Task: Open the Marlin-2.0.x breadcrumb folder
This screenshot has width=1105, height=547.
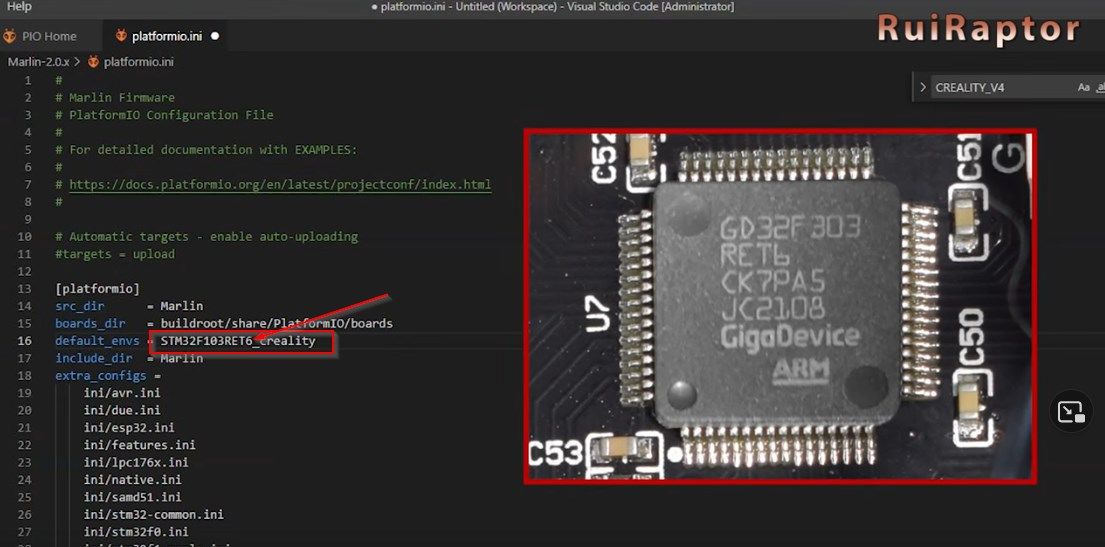Action: click(39, 62)
